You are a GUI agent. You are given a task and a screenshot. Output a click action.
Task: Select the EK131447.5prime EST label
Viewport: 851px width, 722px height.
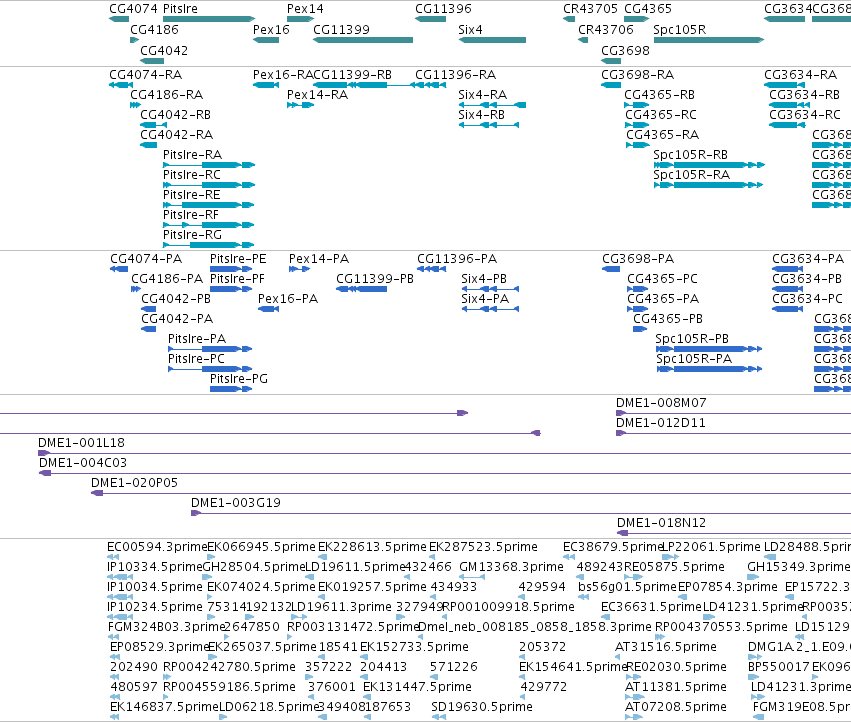click(x=417, y=687)
